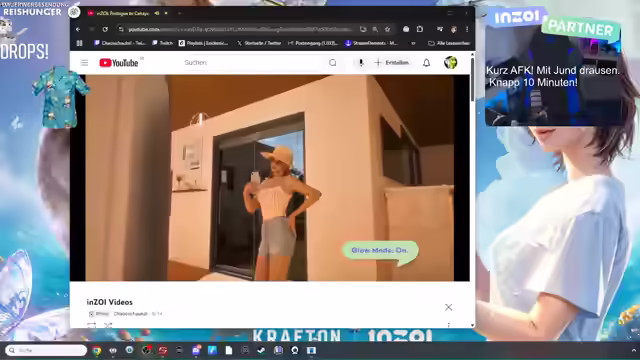The height and width of the screenshot is (360, 640).
Task: Open the white document icon on taskbar
Action: [x=229, y=350]
